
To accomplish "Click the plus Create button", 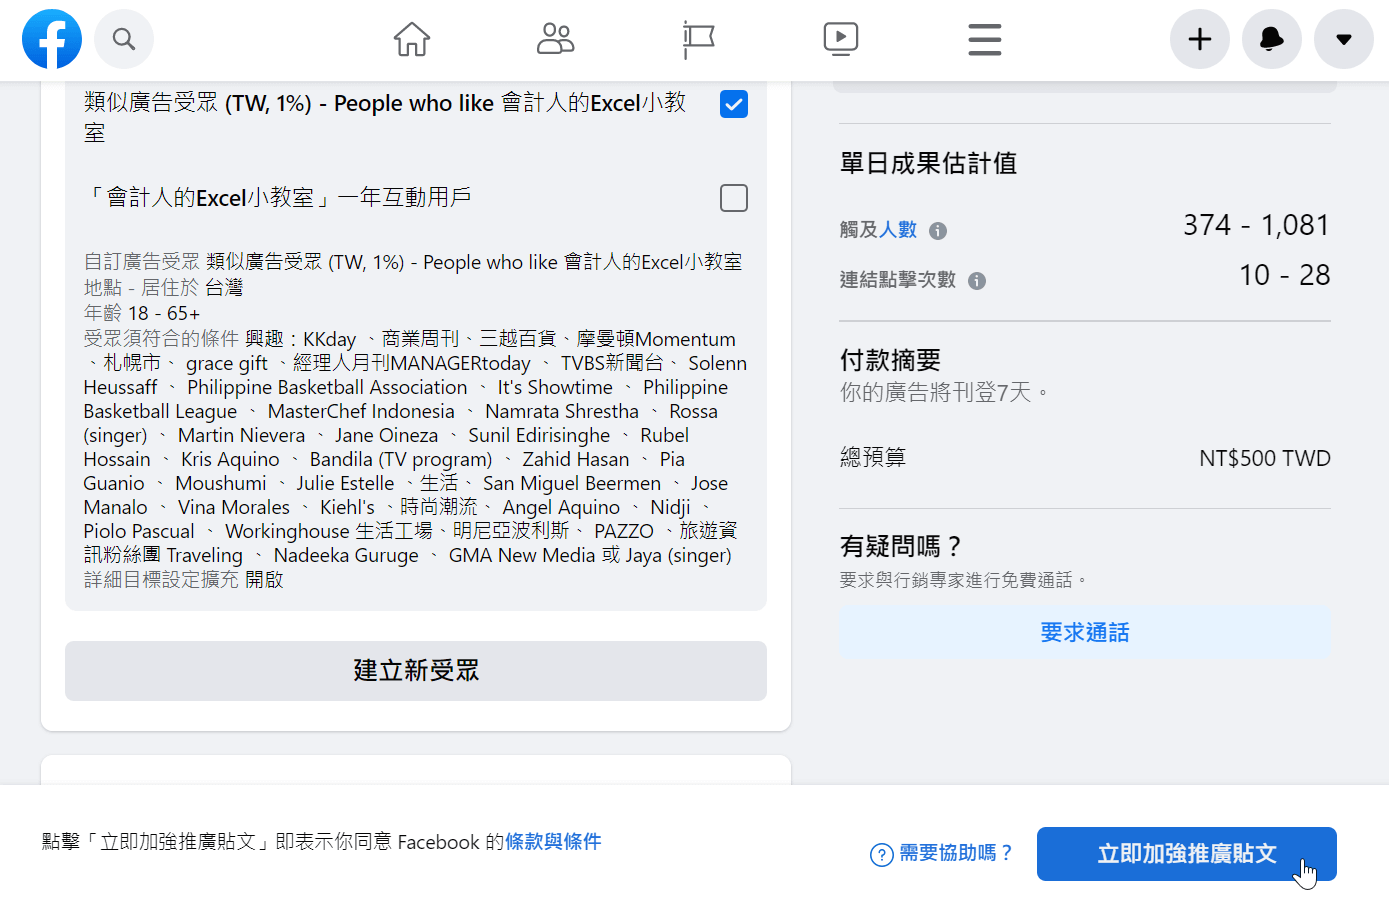I will click(x=1200, y=39).
